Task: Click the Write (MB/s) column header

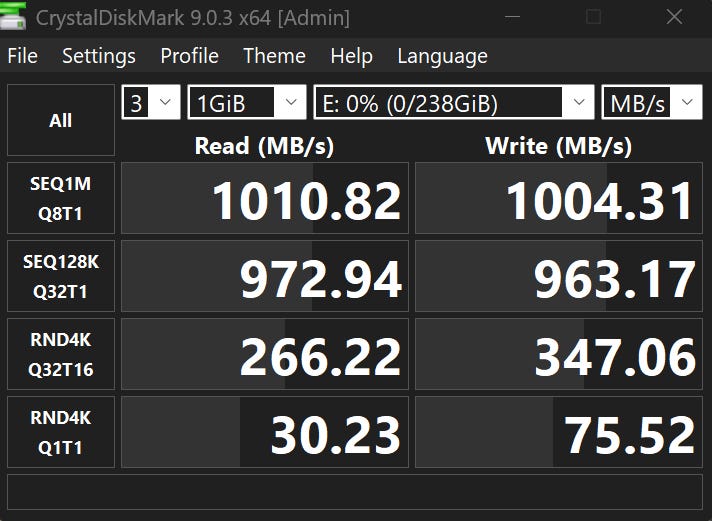Action: coord(559,146)
